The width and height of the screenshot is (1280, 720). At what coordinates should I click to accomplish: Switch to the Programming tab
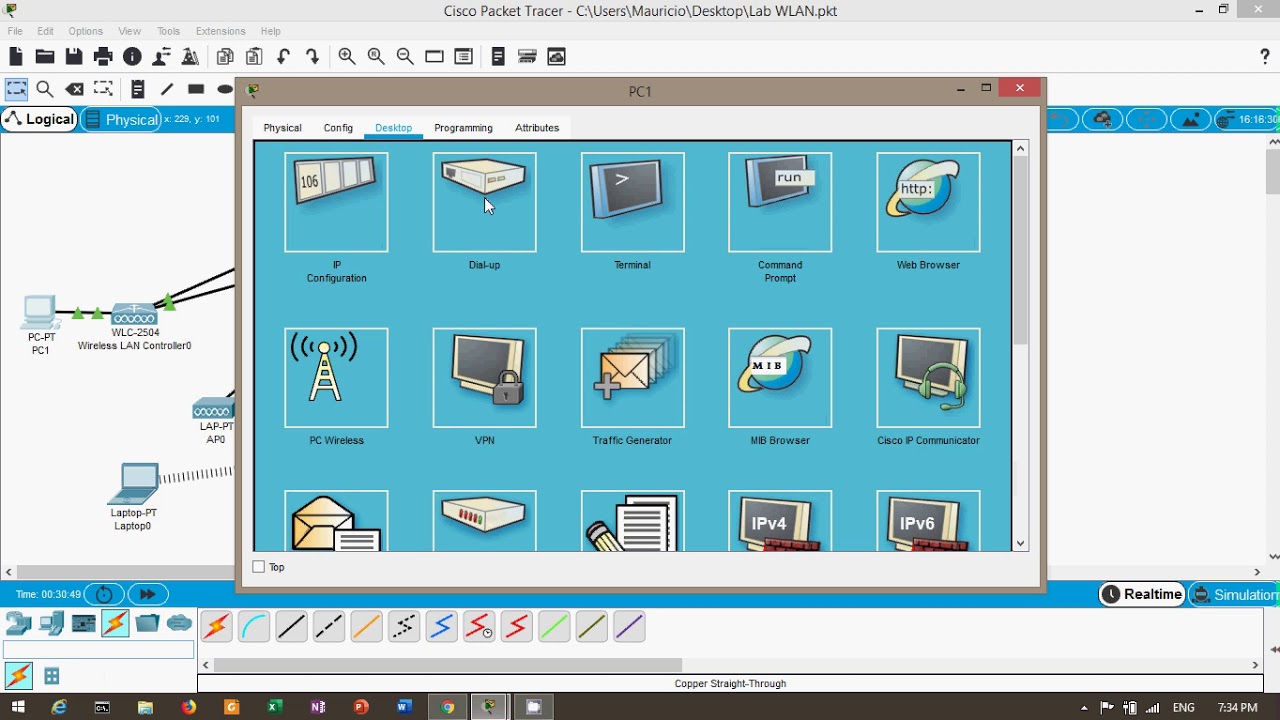point(463,128)
